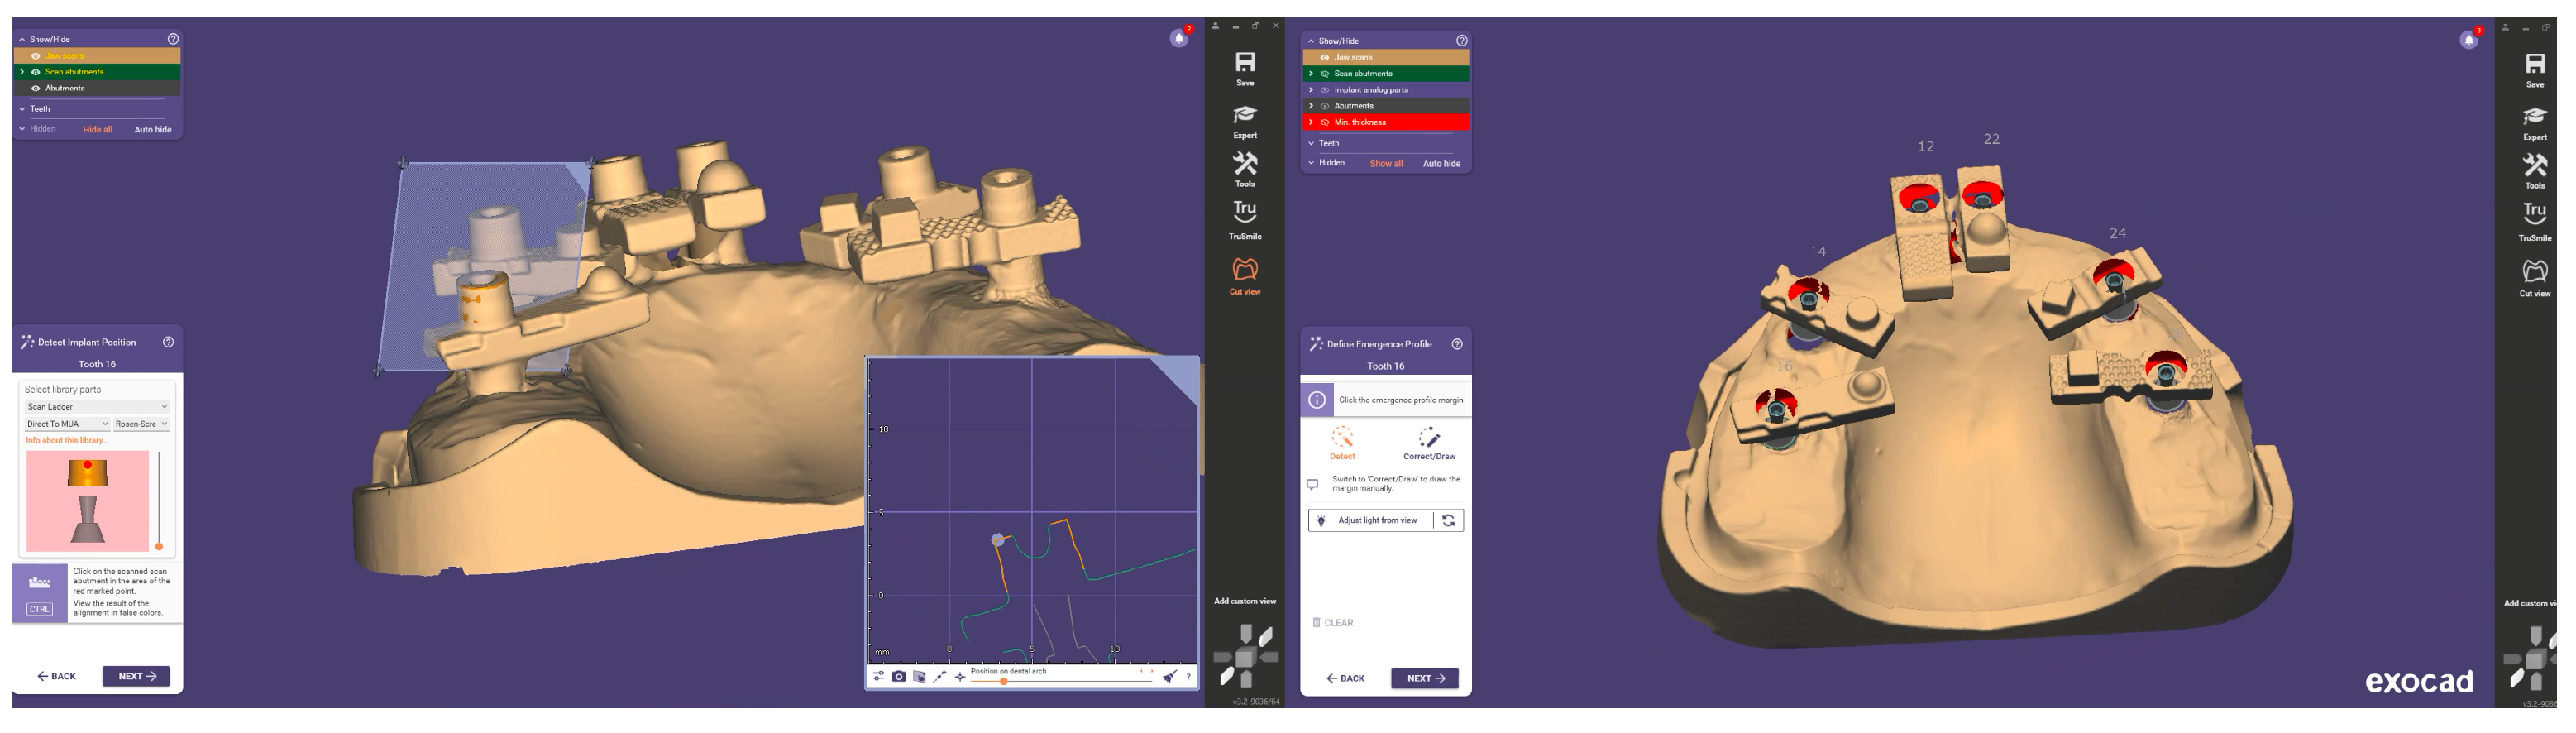This screenshot has height=733, width=2576.
Task: Toggle visibility of Min. thickness layer
Action: pos(1325,123)
